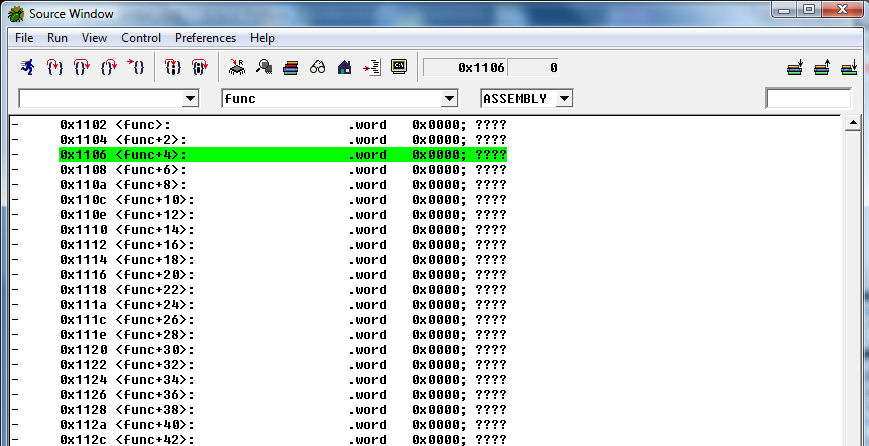
Task: Click Go to bottom of stack icon
Action: tap(849, 68)
